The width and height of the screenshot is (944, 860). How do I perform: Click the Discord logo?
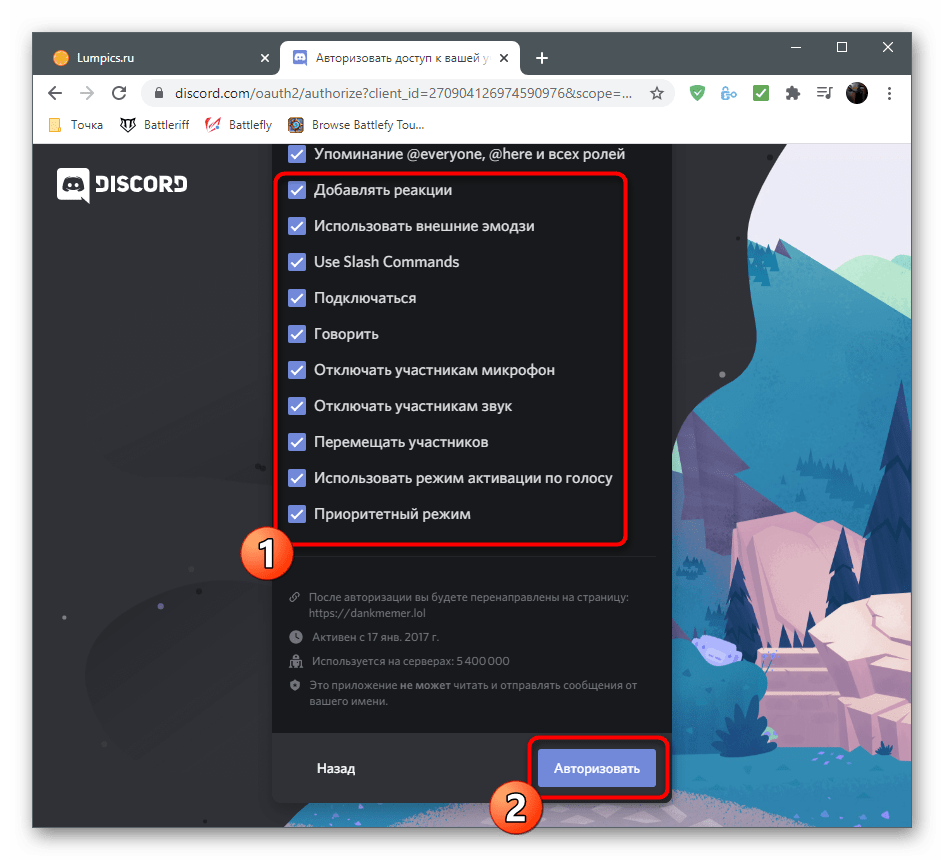click(x=122, y=185)
